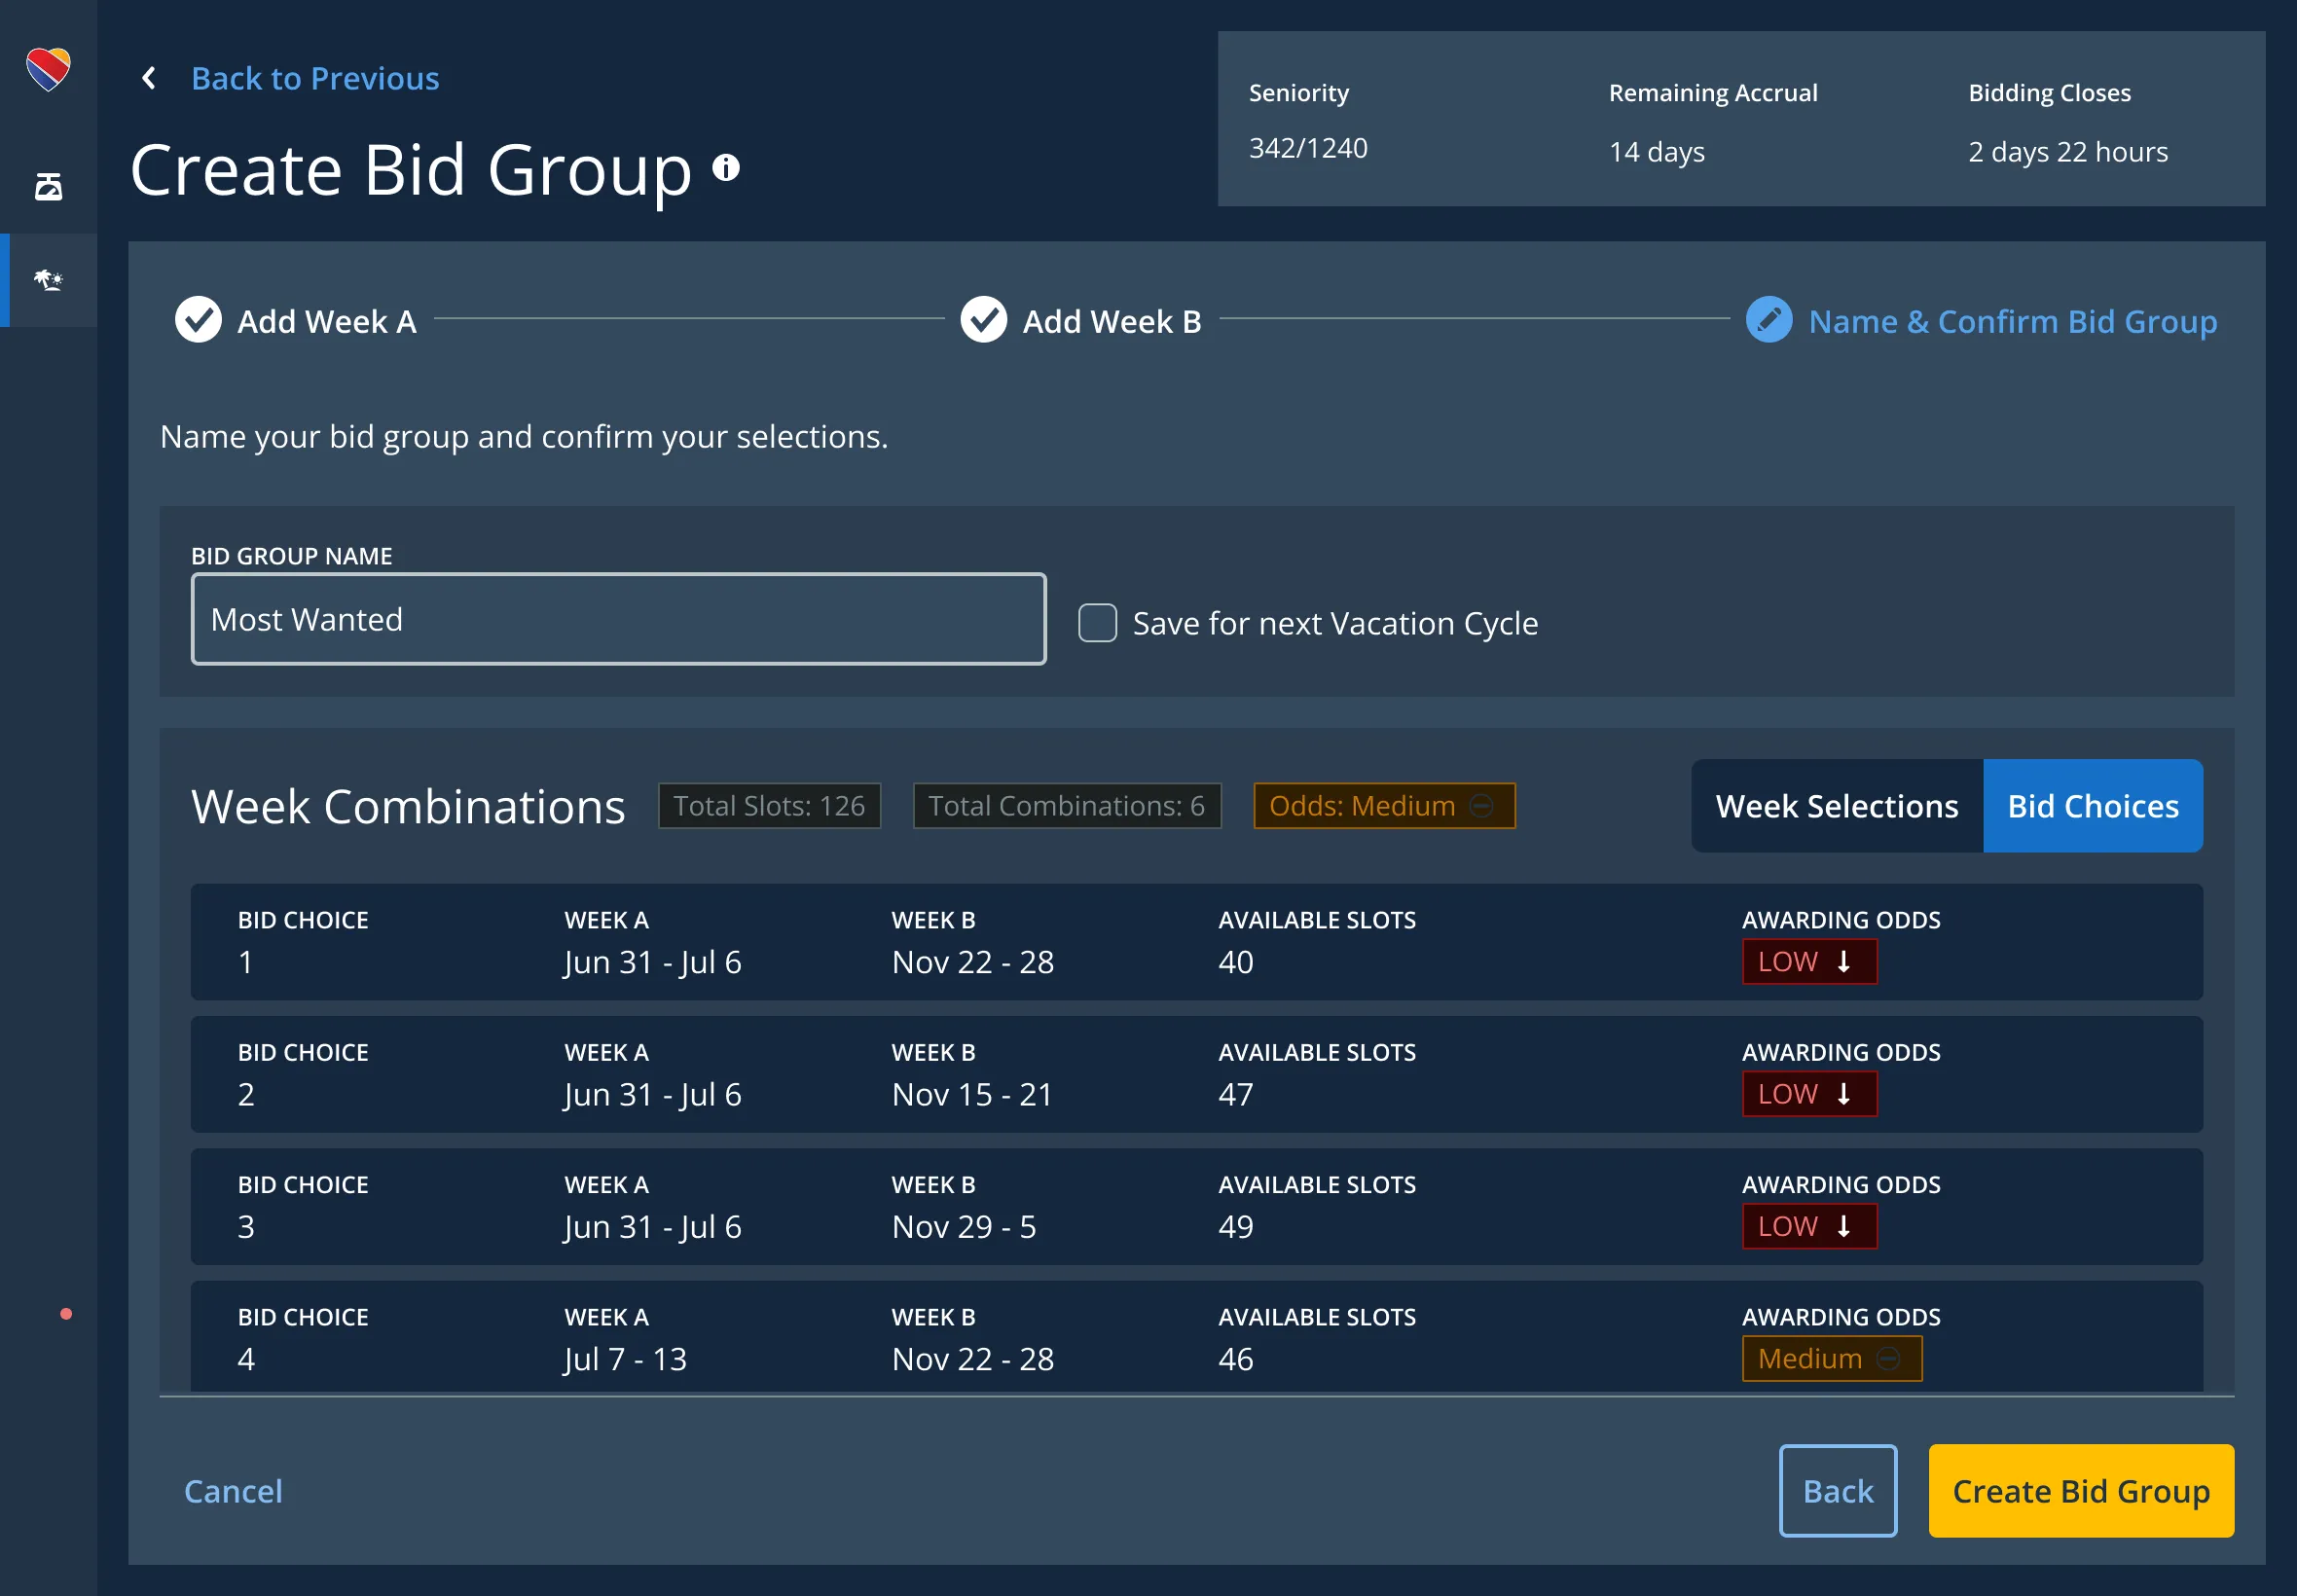2297x1596 pixels.
Task: Select Week B Nov 22 - 28 in bid choice 1
Action: point(973,962)
